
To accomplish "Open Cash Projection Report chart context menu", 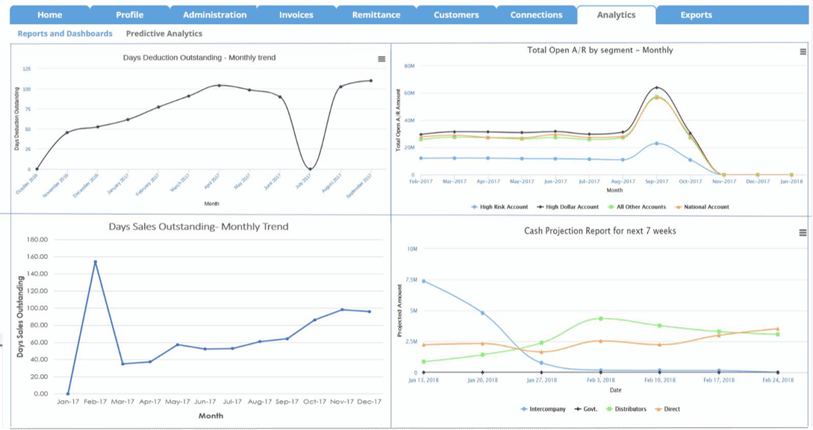I will tap(802, 233).
